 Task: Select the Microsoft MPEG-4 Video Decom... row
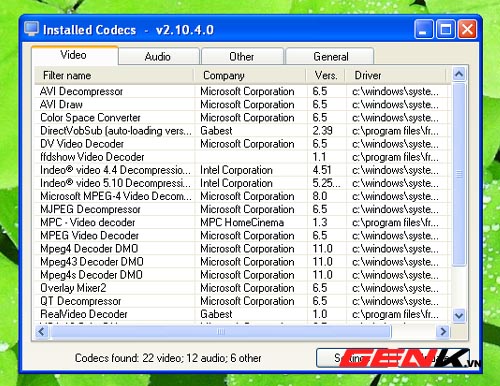243,196
